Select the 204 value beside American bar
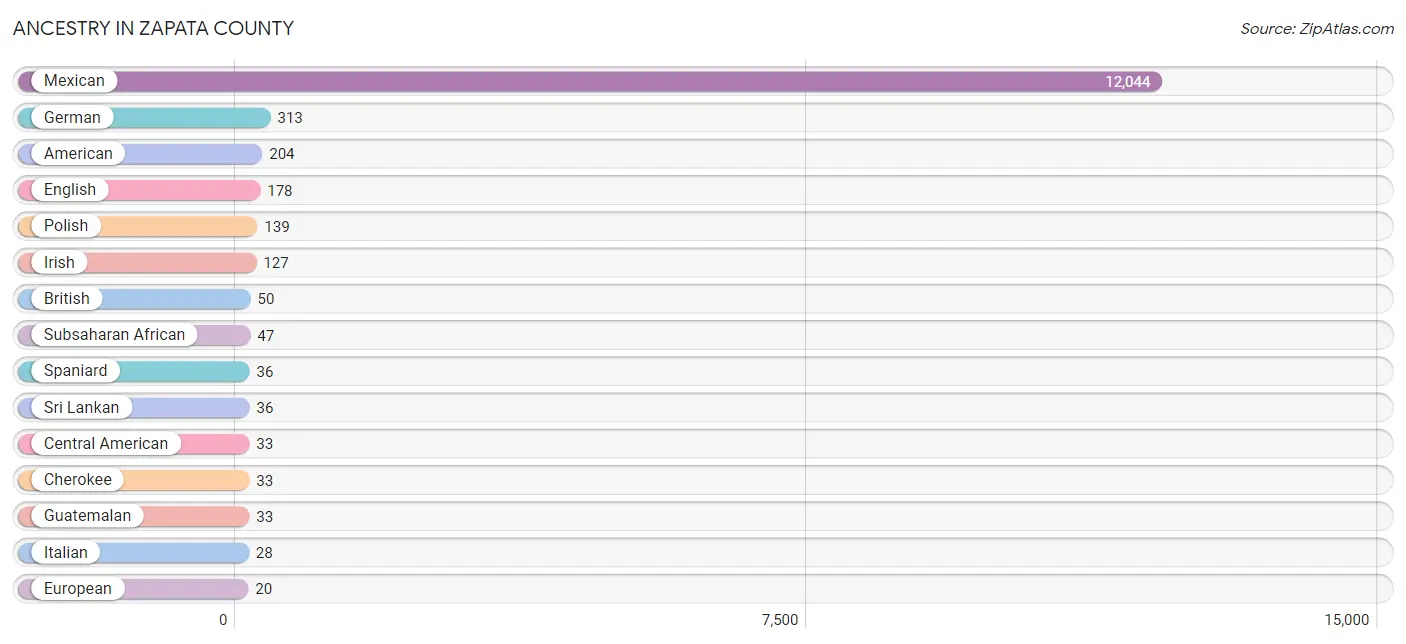Screen dimensions: 1406x644 (282, 154)
